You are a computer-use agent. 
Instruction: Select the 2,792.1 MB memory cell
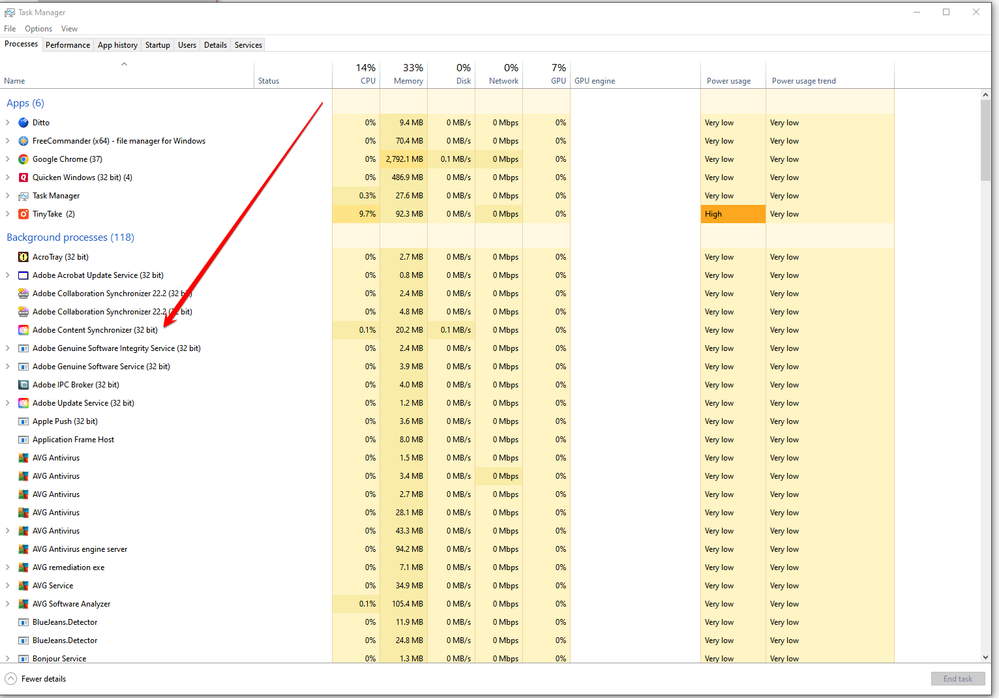pyautogui.click(x=404, y=159)
